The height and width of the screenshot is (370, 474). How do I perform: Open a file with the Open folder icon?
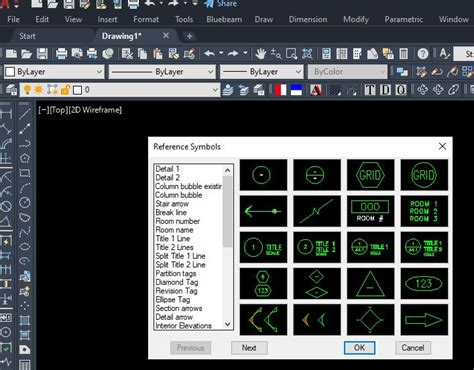click(26, 54)
